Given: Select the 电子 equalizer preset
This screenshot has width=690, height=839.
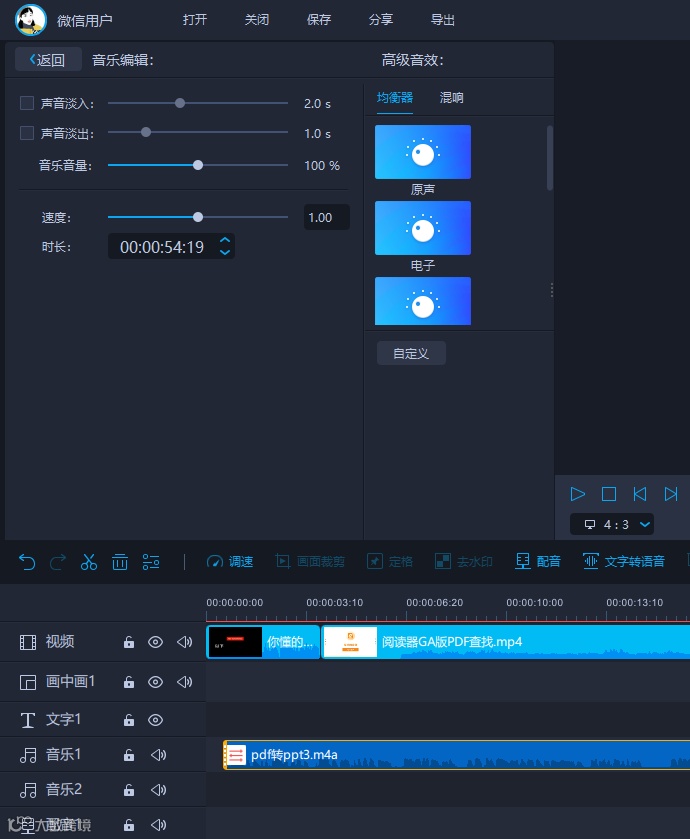Looking at the screenshot, I should pyautogui.click(x=423, y=228).
